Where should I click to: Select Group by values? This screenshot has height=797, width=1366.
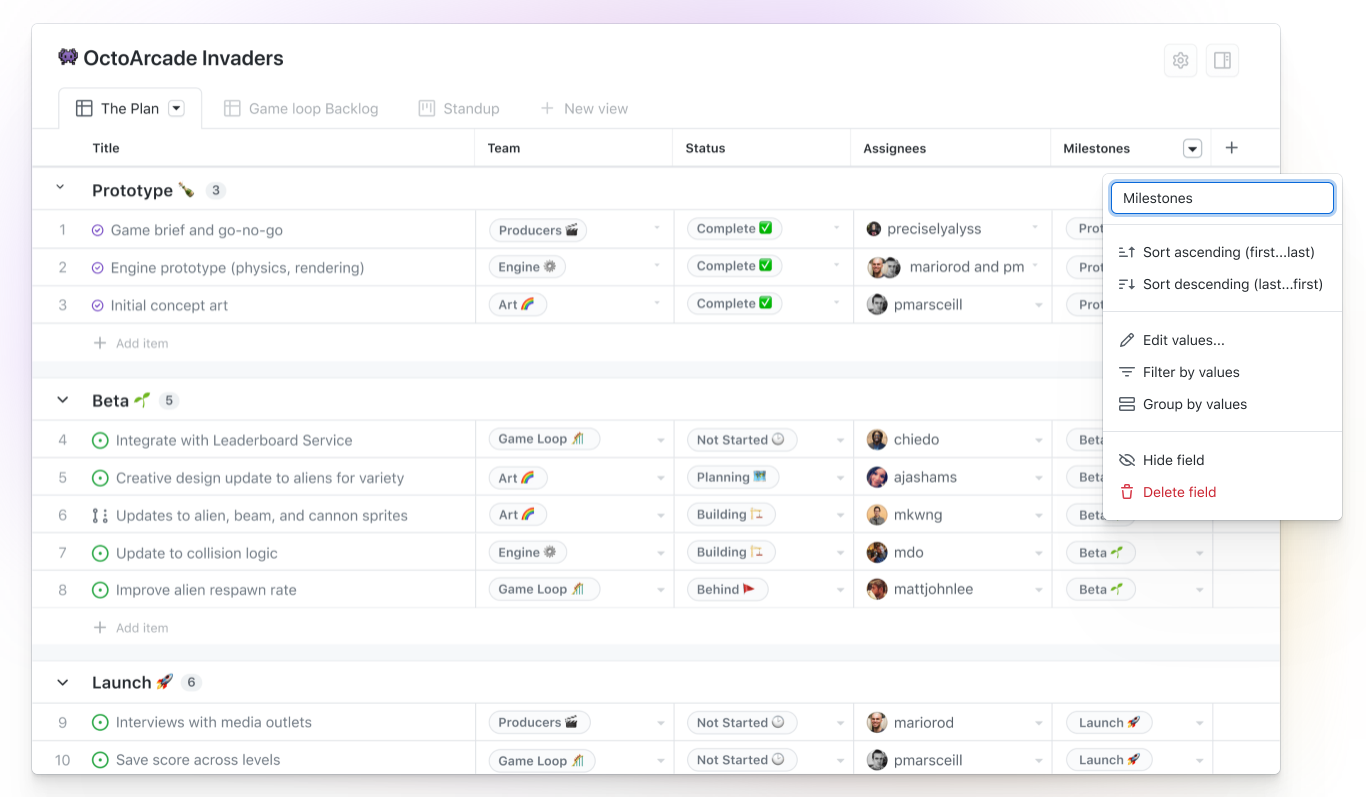[1222, 404]
